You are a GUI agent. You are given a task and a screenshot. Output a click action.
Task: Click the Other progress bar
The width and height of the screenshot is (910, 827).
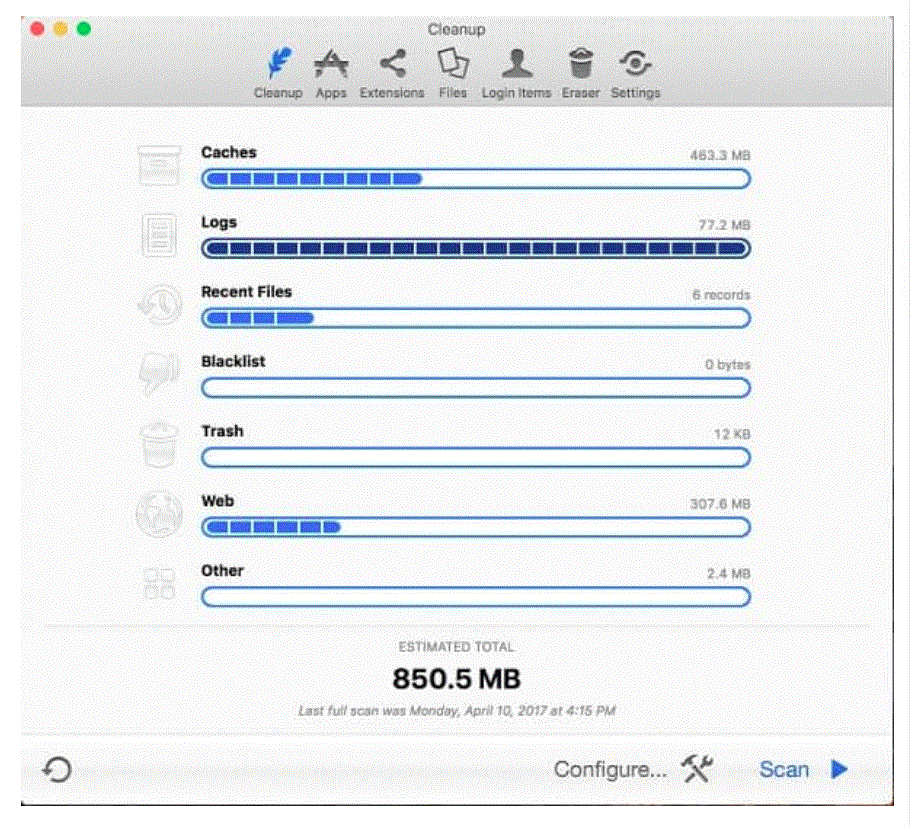pos(476,597)
